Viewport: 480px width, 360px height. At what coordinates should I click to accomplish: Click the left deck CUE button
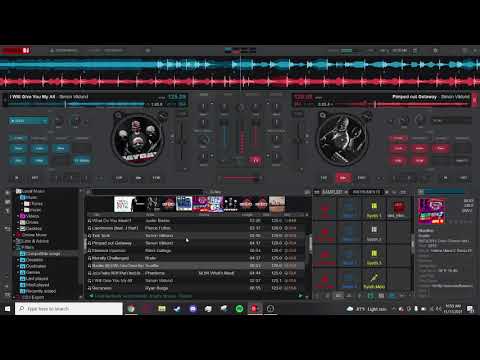coord(119,178)
